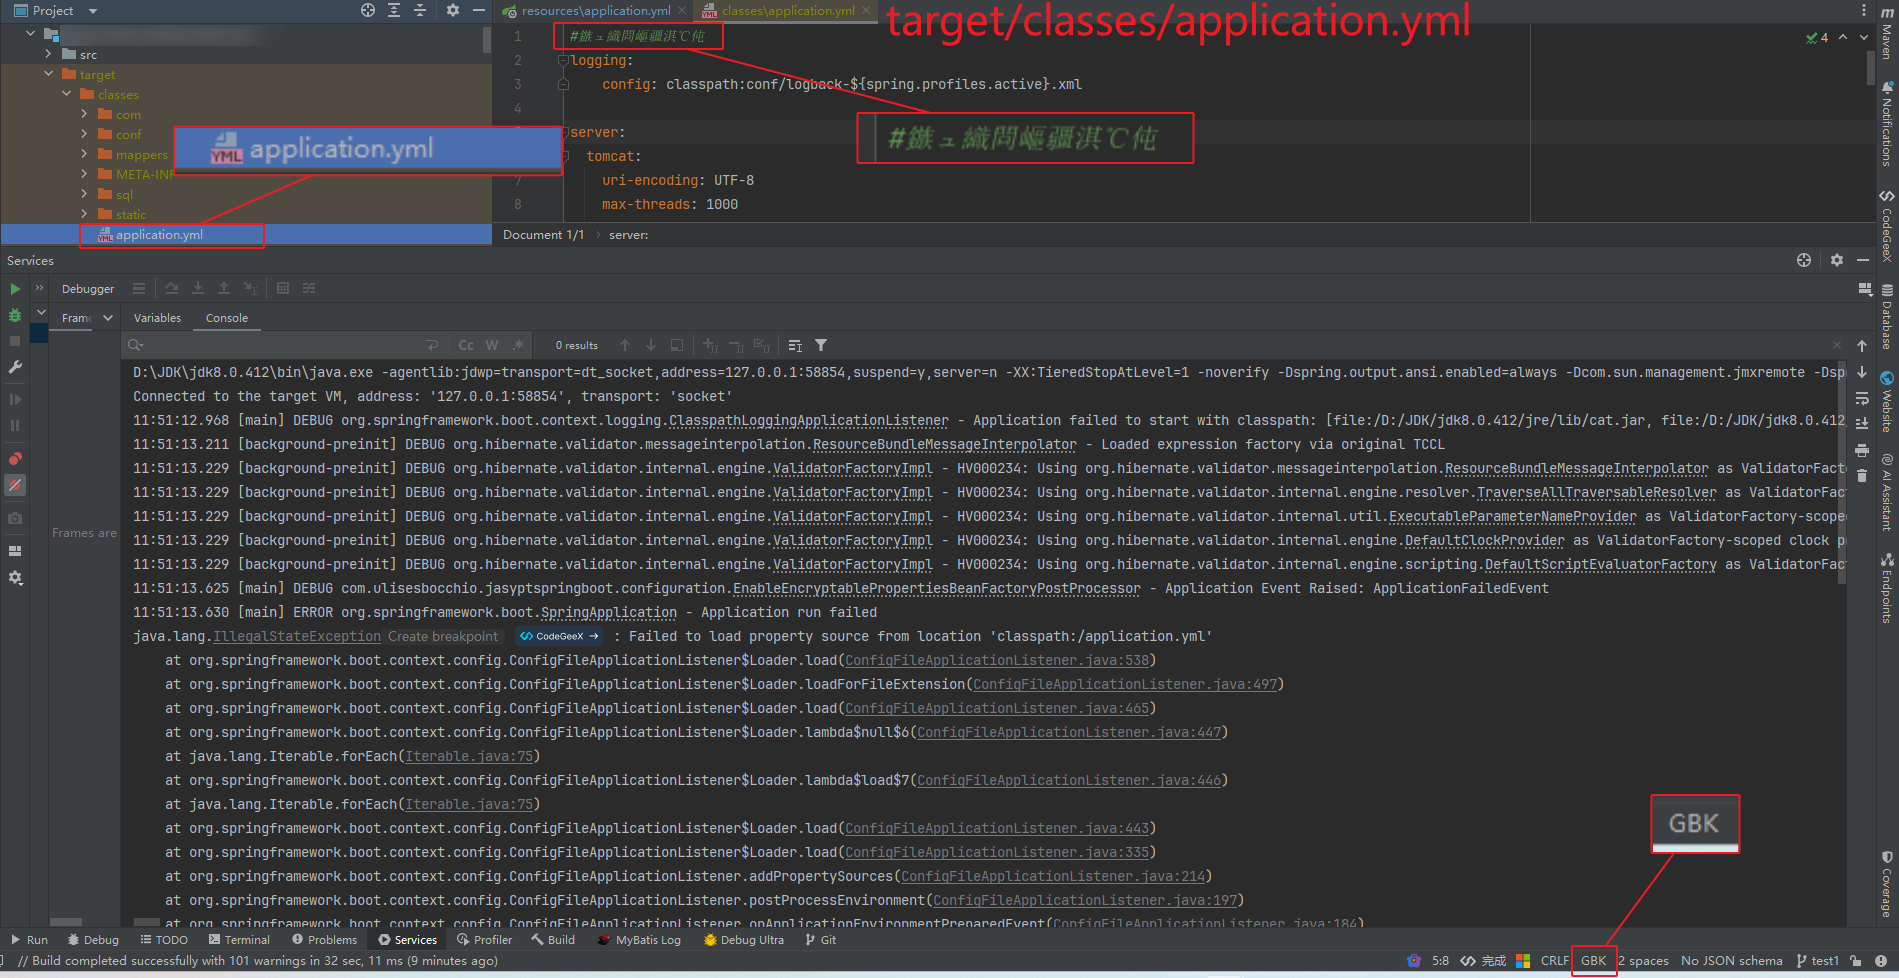Image resolution: width=1899 pixels, height=978 pixels.
Task: Jump to previous search occurrence arrow
Action: point(625,345)
